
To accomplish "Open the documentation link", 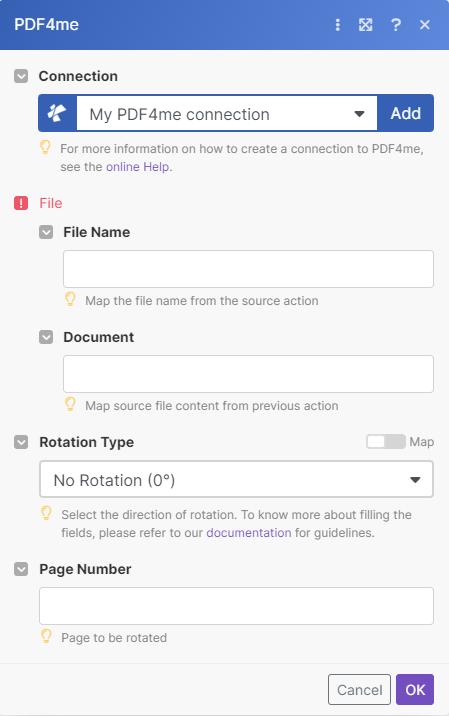I will [248, 532].
